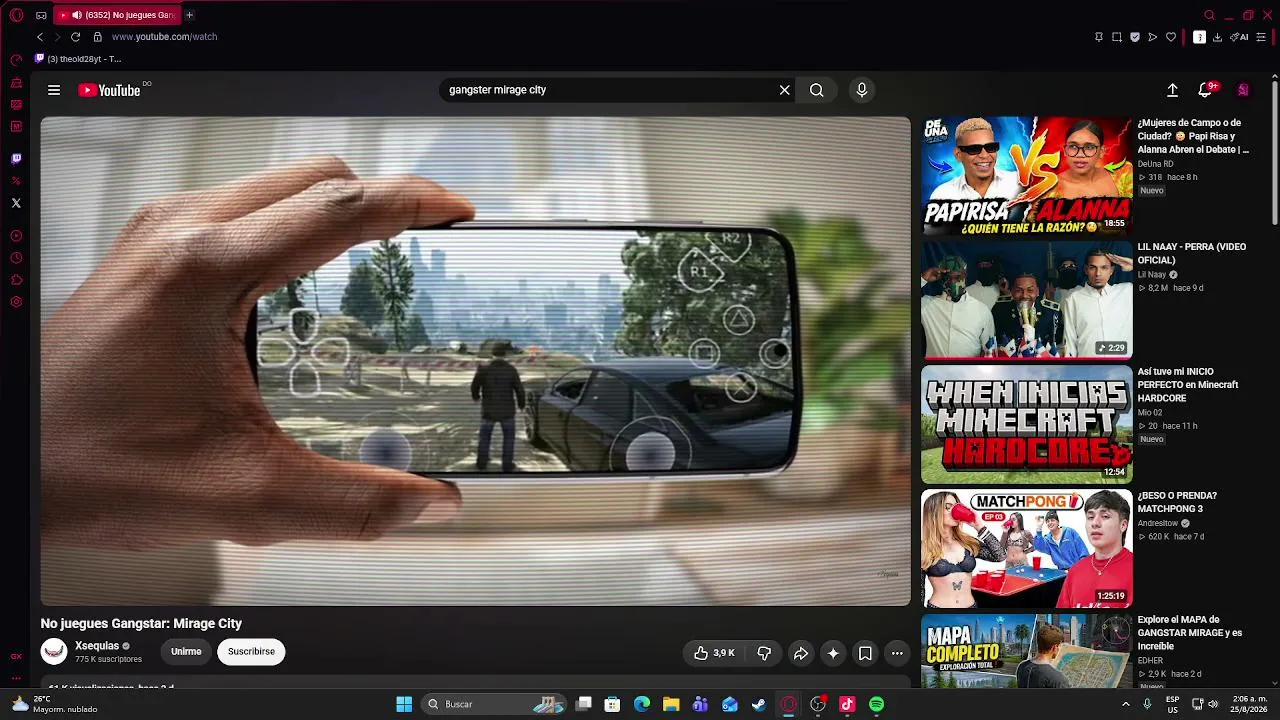Viewport: 1280px width, 720px height.
Task: Open the '¿Mujeres de Campo o de Ciudad?' title
Action: point(1193,136)
